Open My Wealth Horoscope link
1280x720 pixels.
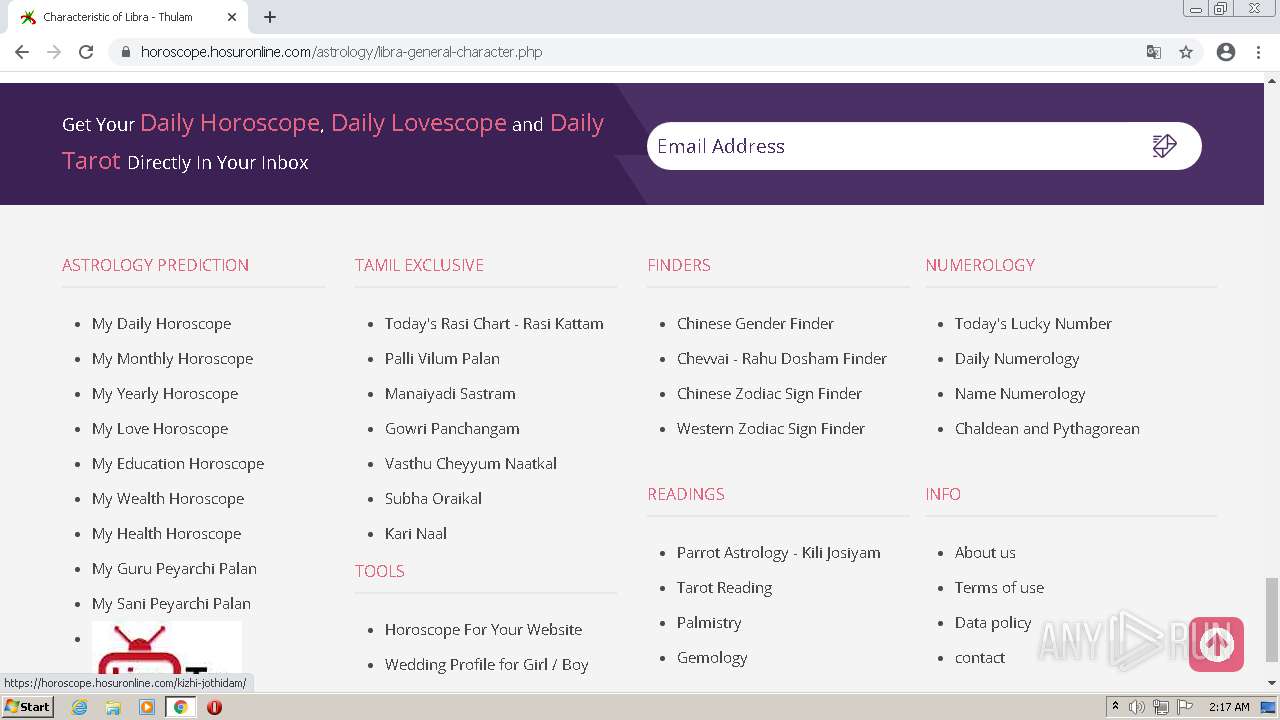[168, 498]
